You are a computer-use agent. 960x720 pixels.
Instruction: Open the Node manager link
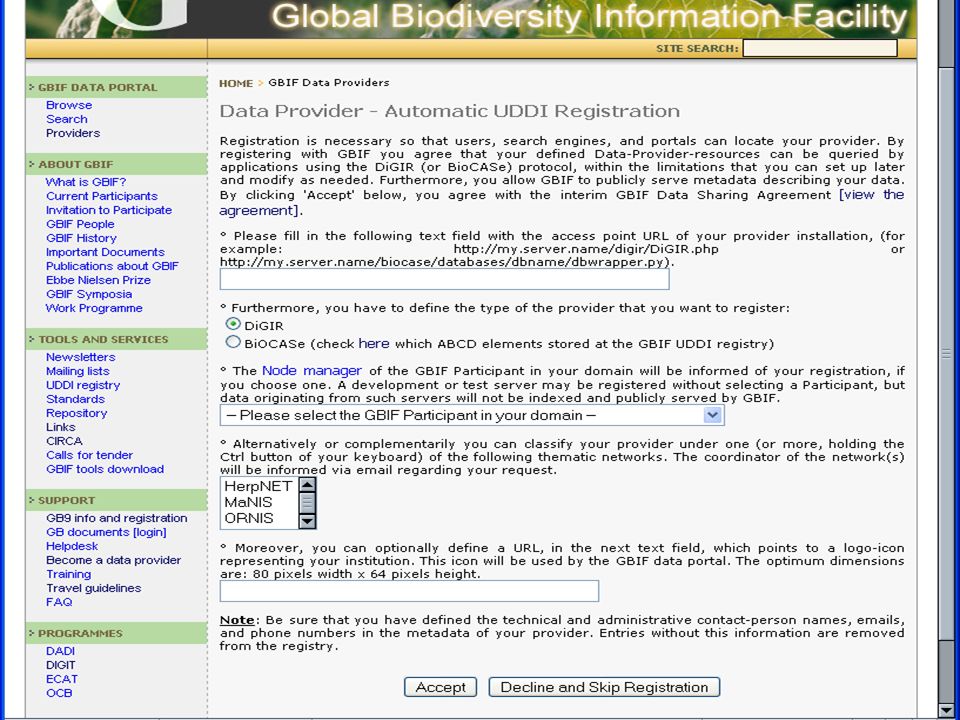(312, 370)
